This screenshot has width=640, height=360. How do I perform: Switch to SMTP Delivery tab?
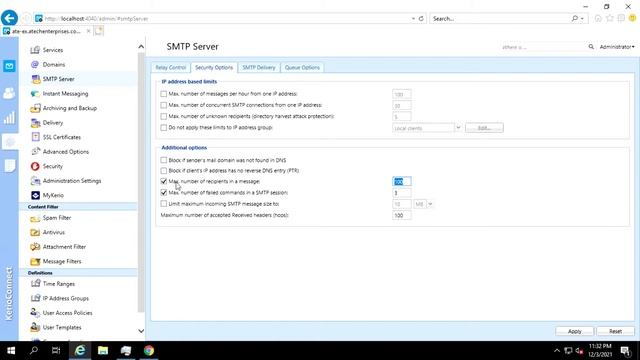point(259,67)
